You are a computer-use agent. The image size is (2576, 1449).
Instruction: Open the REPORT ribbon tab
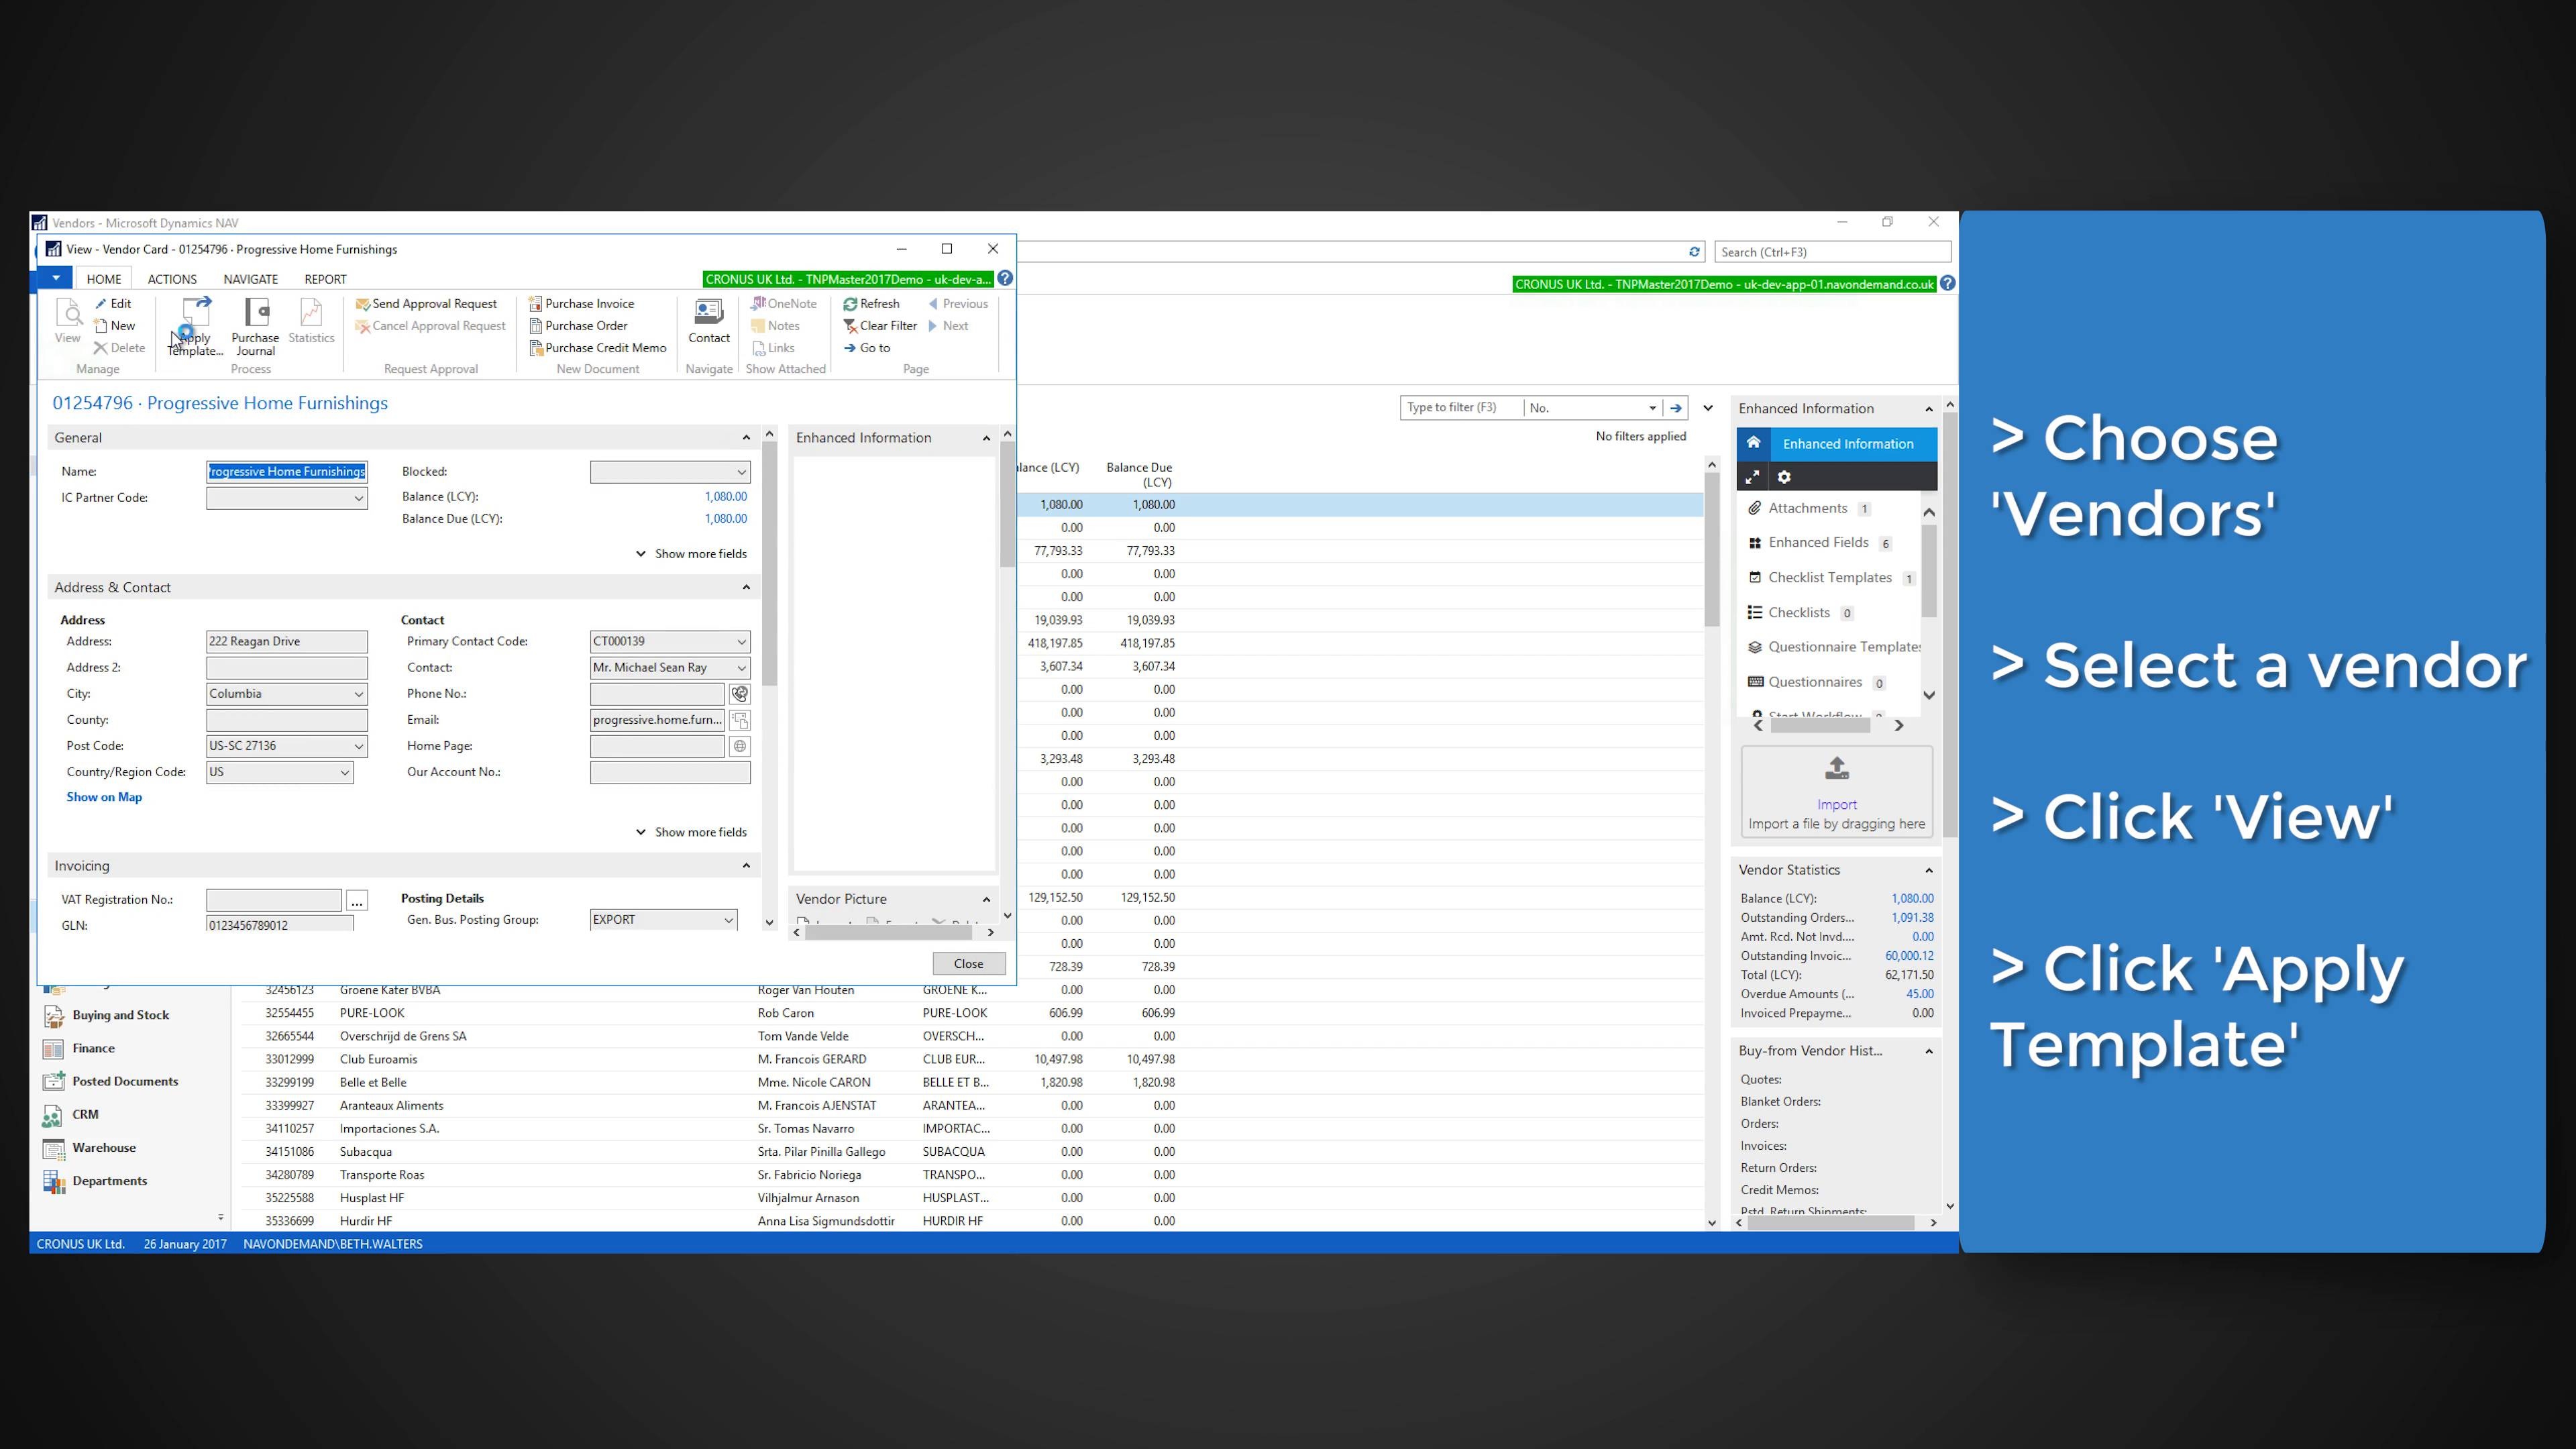point(324,279)
